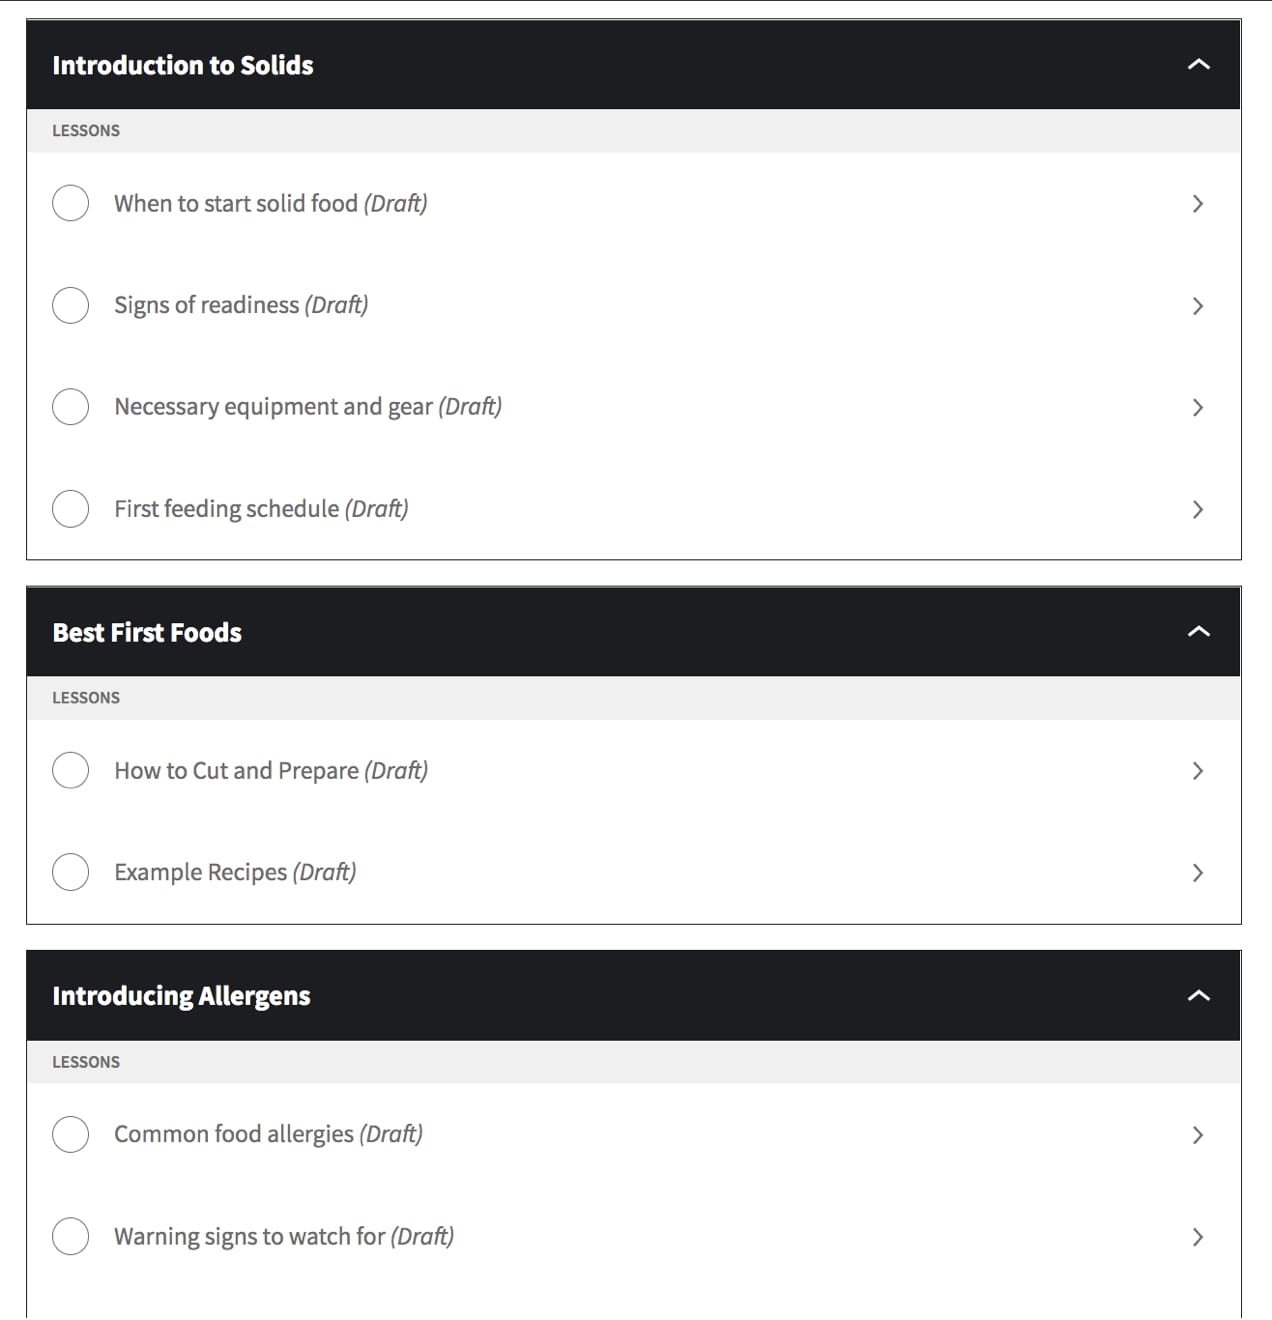Collapse the Best First Foods section
The height and width of the screenshot is (1320, 1272).
coord(1198,631)
